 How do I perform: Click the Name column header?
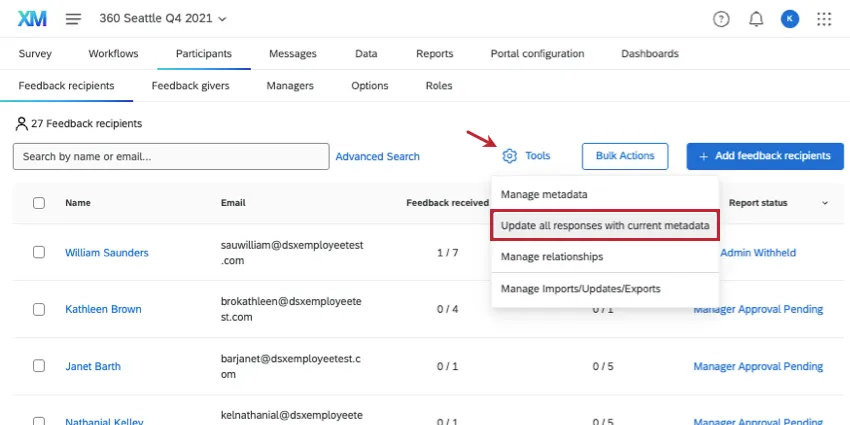78,203
